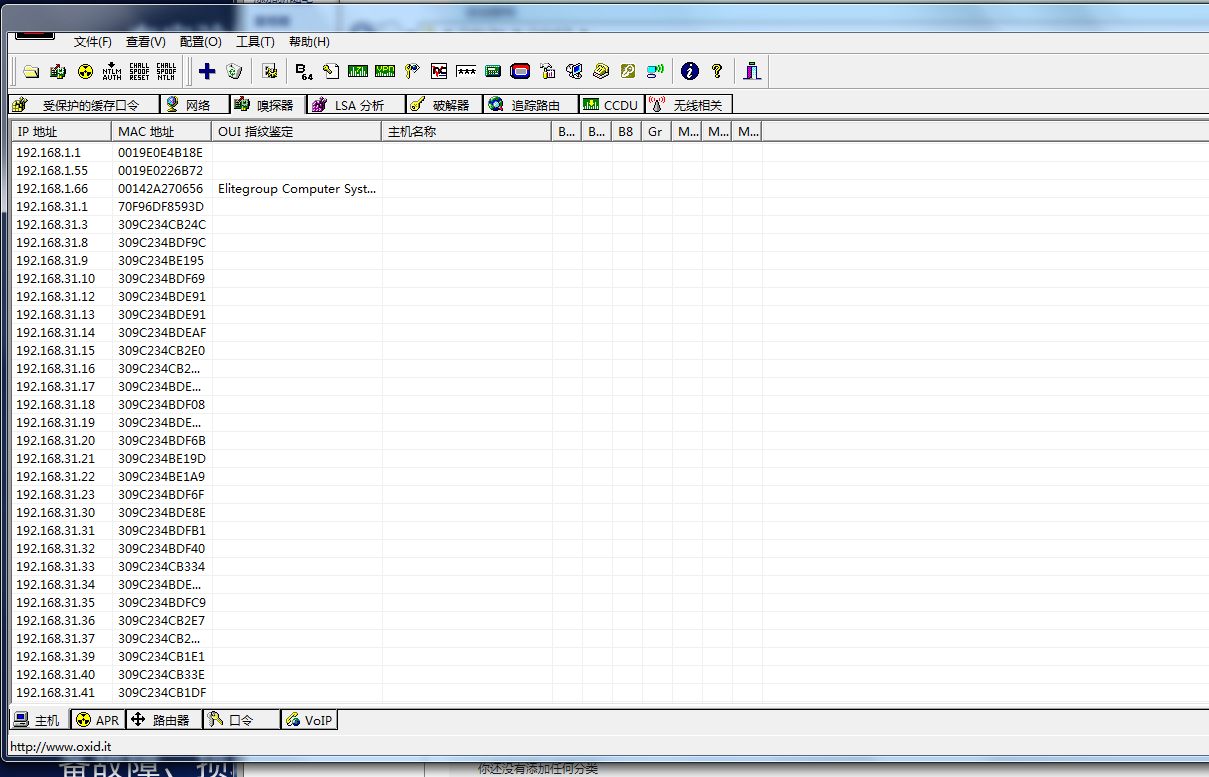Switch to the CCDU tab
The width and height of the screenshot is (1209, 777).
pos(611,105)
